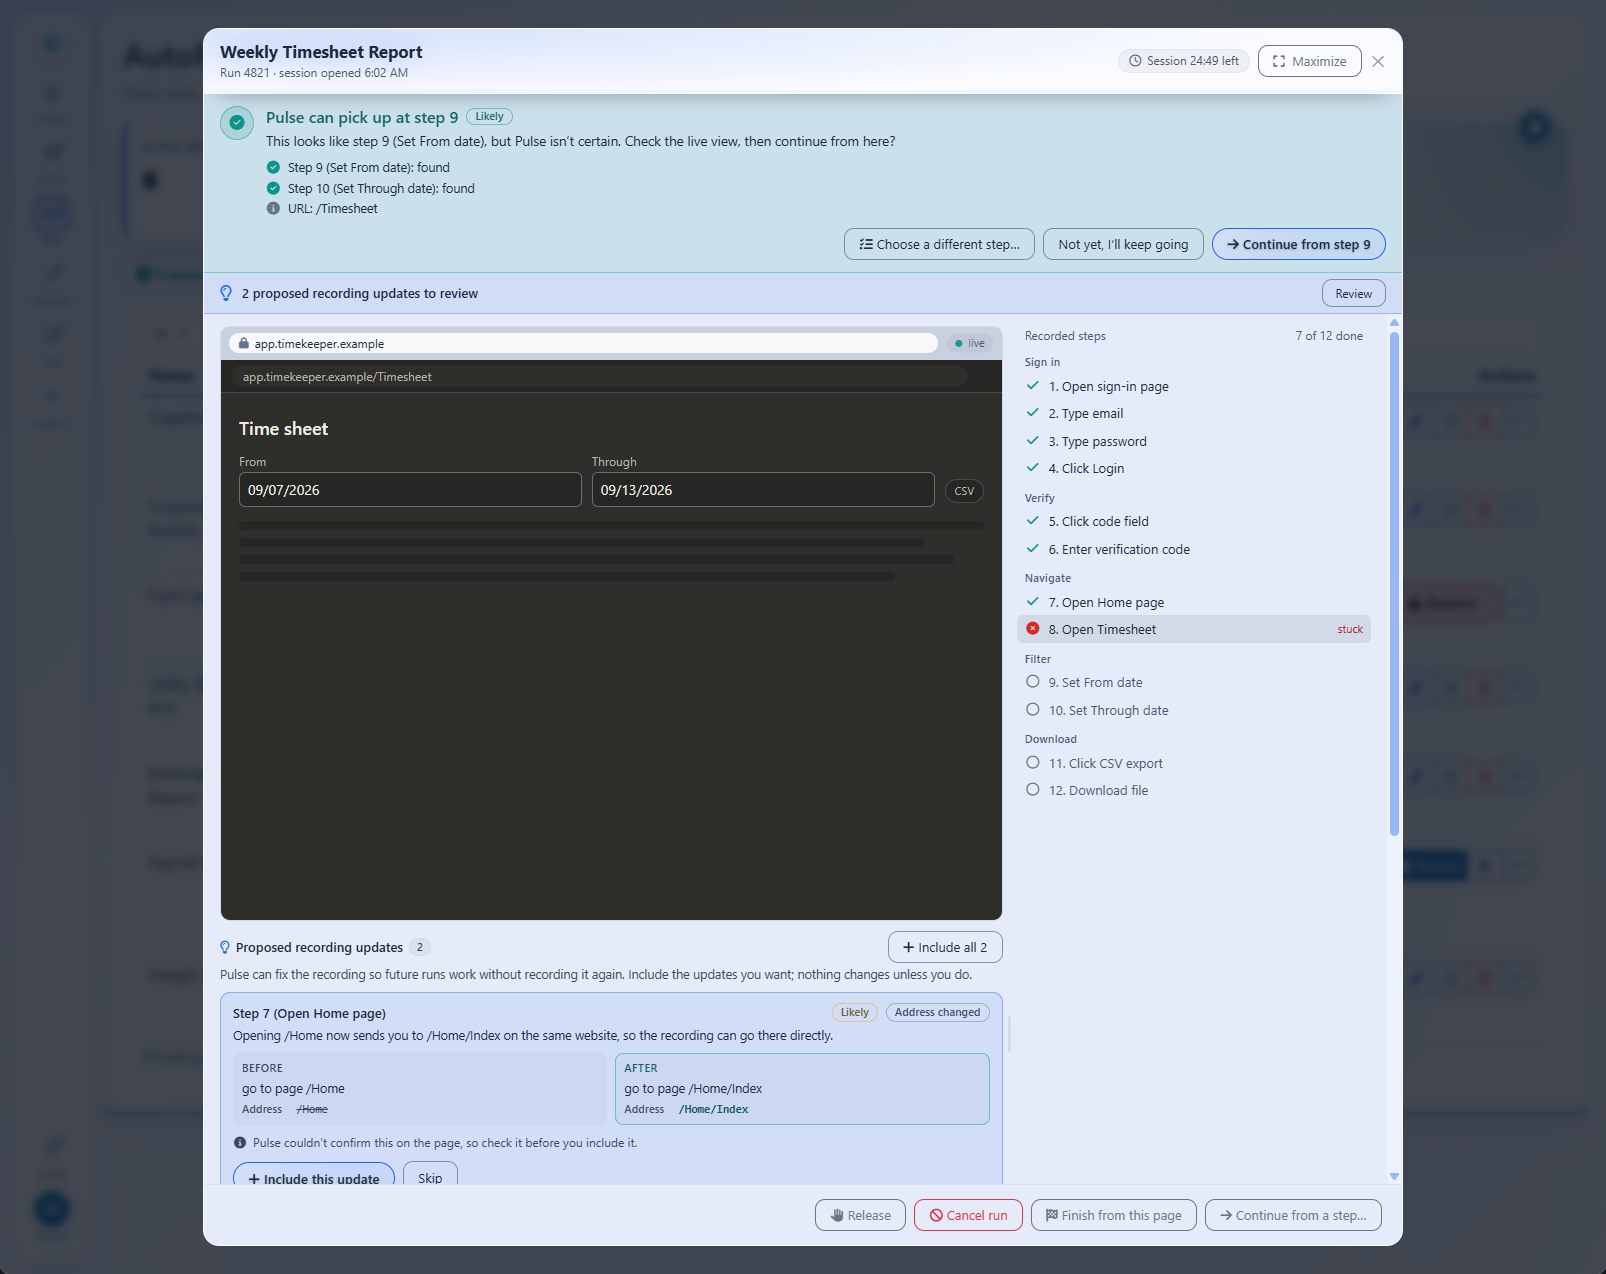Select step 10 Set Through date
This screenshot has height=1274, width=1606.
click(1193, 710)
